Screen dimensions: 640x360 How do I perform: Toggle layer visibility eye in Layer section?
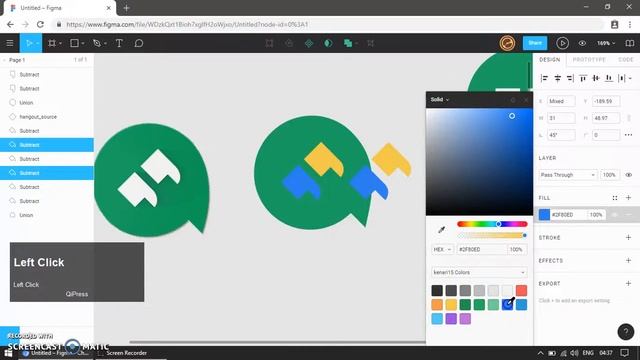pos(629,175)
